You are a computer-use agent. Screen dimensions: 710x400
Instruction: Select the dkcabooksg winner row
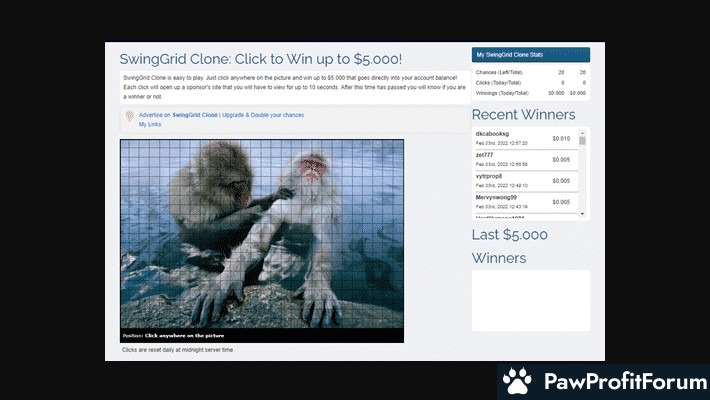point(525,138)
